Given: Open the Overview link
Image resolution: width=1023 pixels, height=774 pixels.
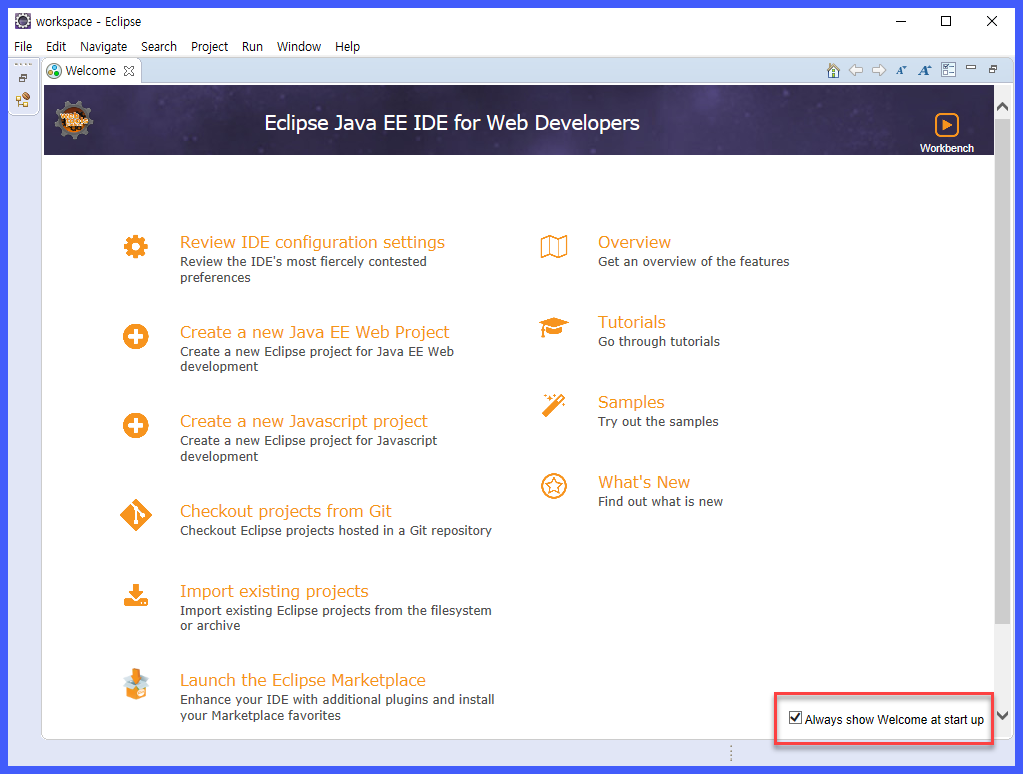Looking at the screenshot, I should click(634, 242).
